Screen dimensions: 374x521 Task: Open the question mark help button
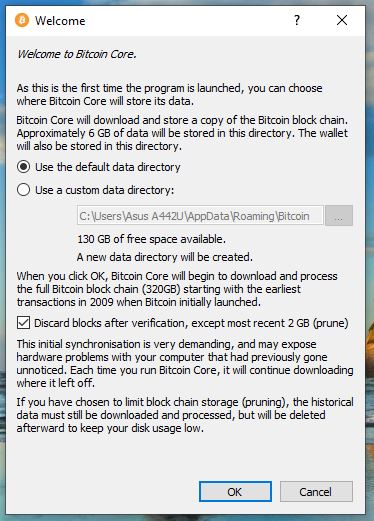tap(297, 20)
